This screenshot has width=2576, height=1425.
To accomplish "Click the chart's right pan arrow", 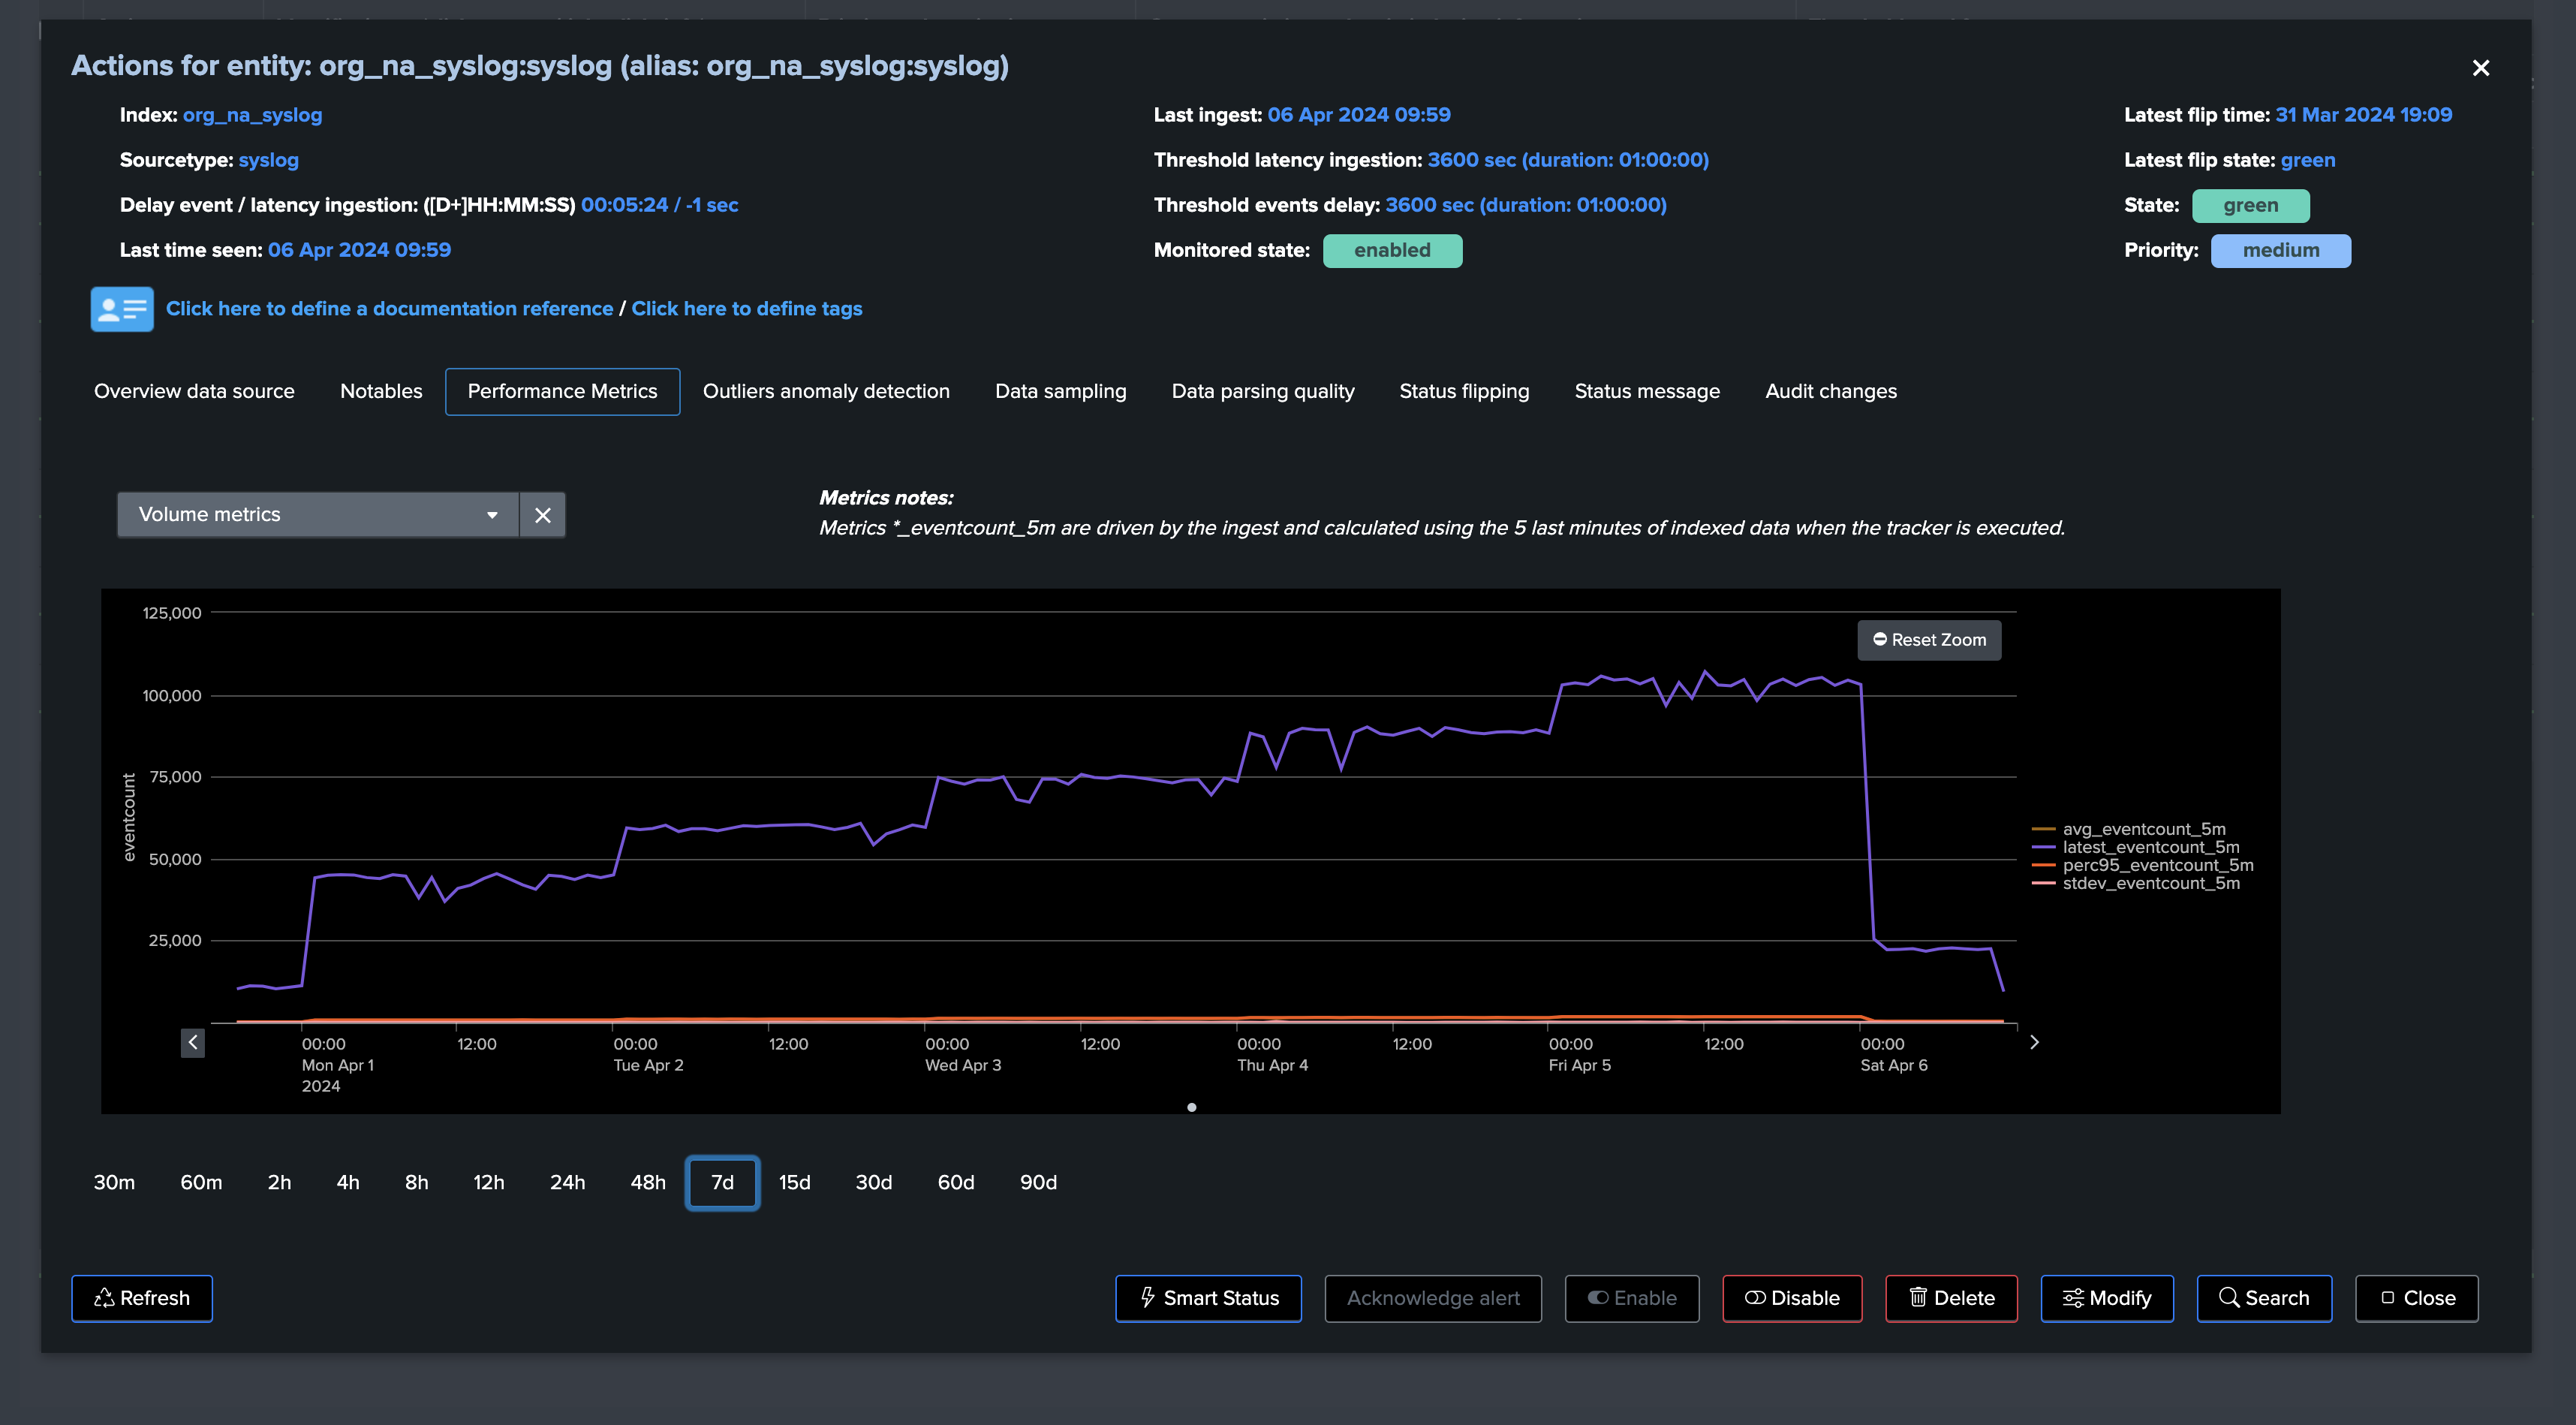I will 2034,1042.
